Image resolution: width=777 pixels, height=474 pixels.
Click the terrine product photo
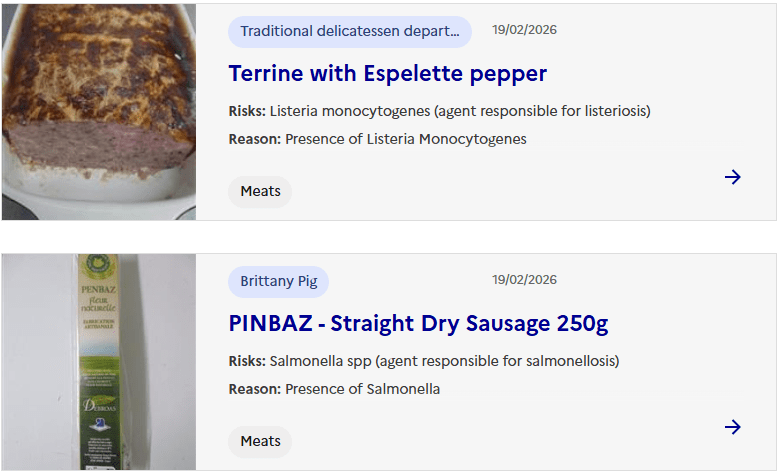[x=98, y=110]
